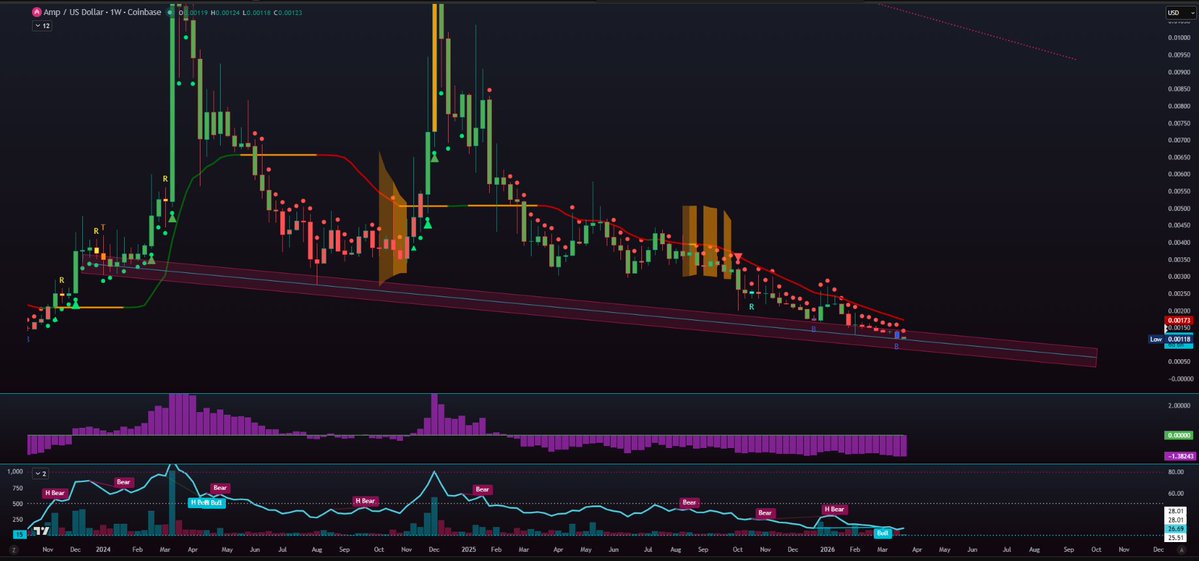The width and height of the screenshot is (1199, 561).
Task: Click the Amp coin logo icon
Action: coord(37,12)
